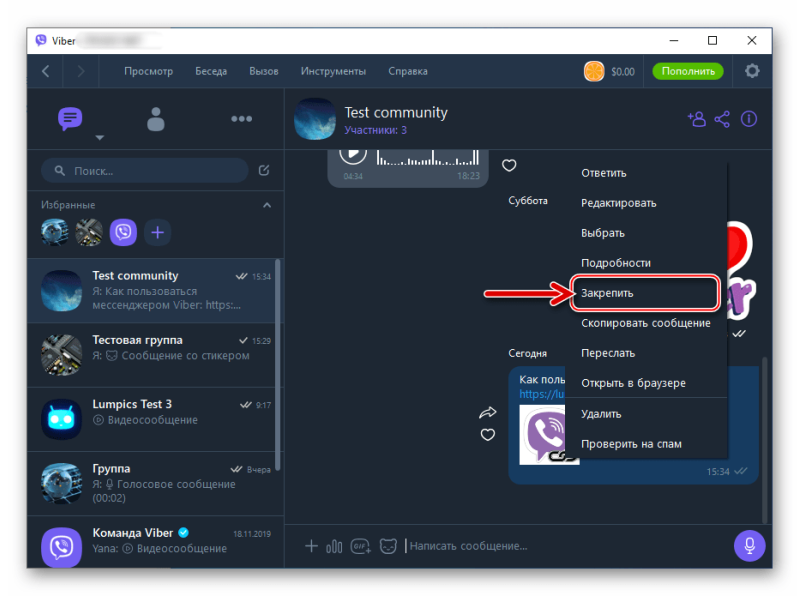
Task: Open the Просмотр menu
Action: click(x=148, y=71)
